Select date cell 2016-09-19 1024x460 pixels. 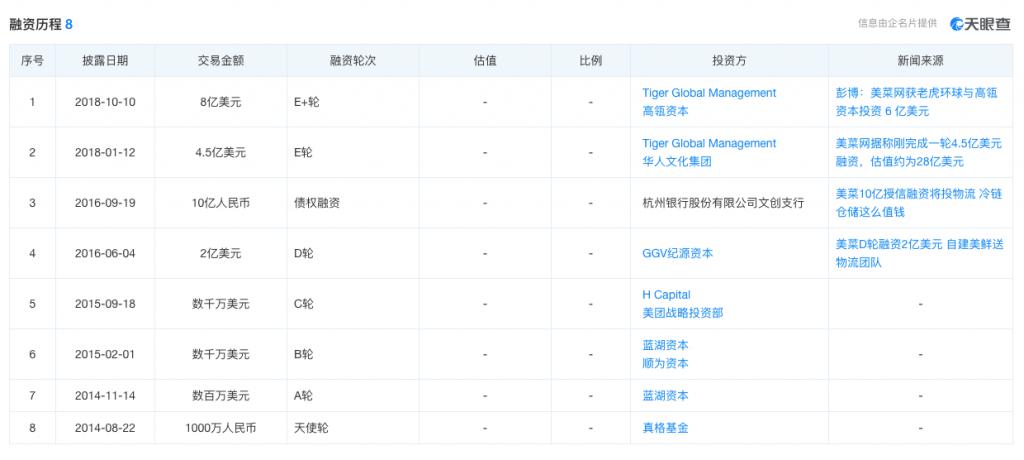pos(105,203)
